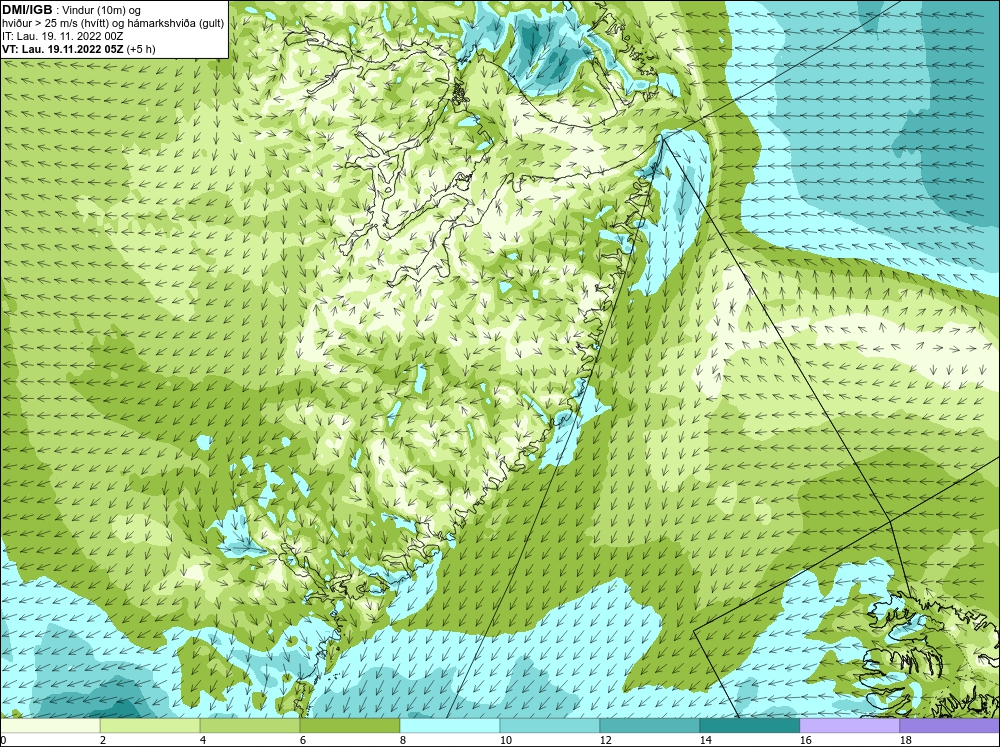Click the legend tick label 10
Screen dimensions: 1000x747
(505, 740)
